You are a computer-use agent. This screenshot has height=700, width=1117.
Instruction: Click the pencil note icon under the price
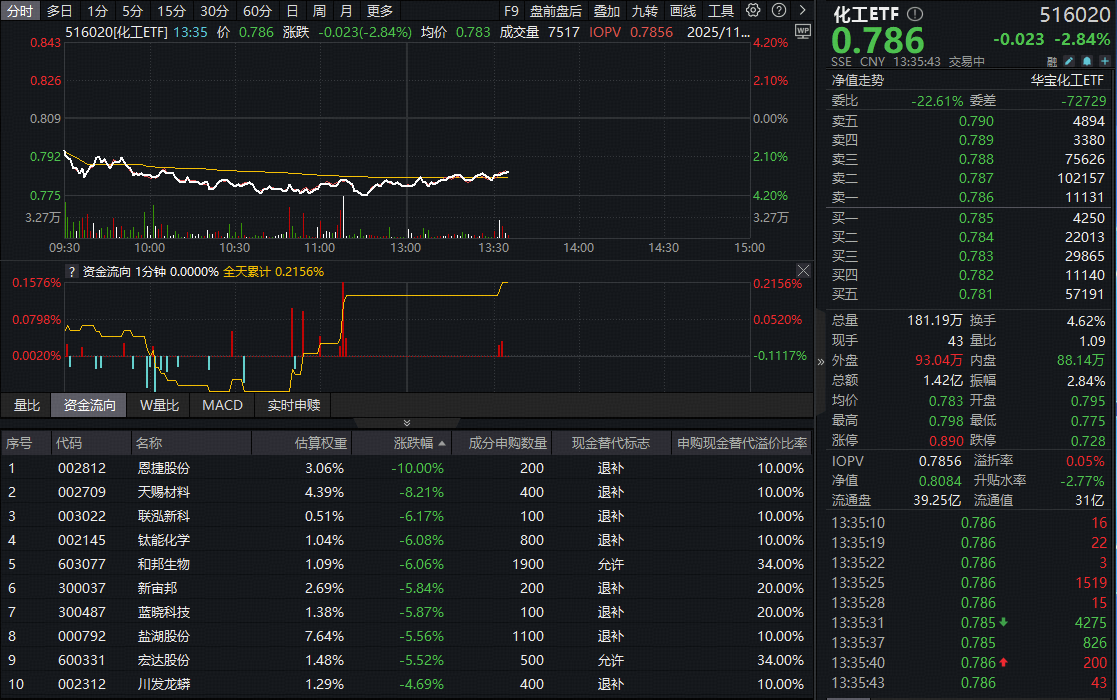[1069, 61]
